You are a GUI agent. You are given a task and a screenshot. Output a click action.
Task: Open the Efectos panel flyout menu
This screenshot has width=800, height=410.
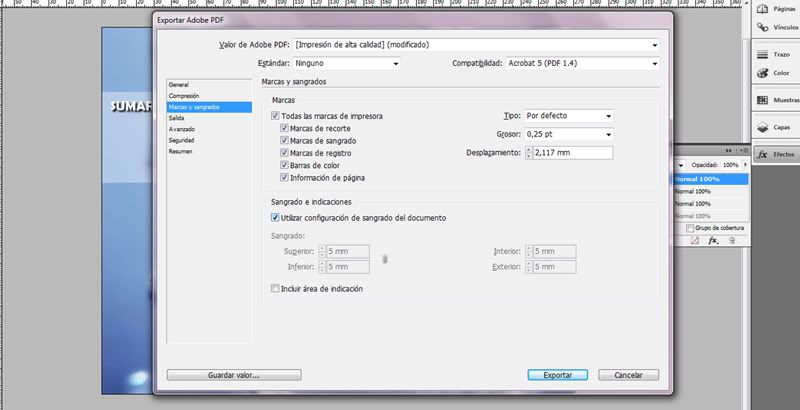coord(744,150)
